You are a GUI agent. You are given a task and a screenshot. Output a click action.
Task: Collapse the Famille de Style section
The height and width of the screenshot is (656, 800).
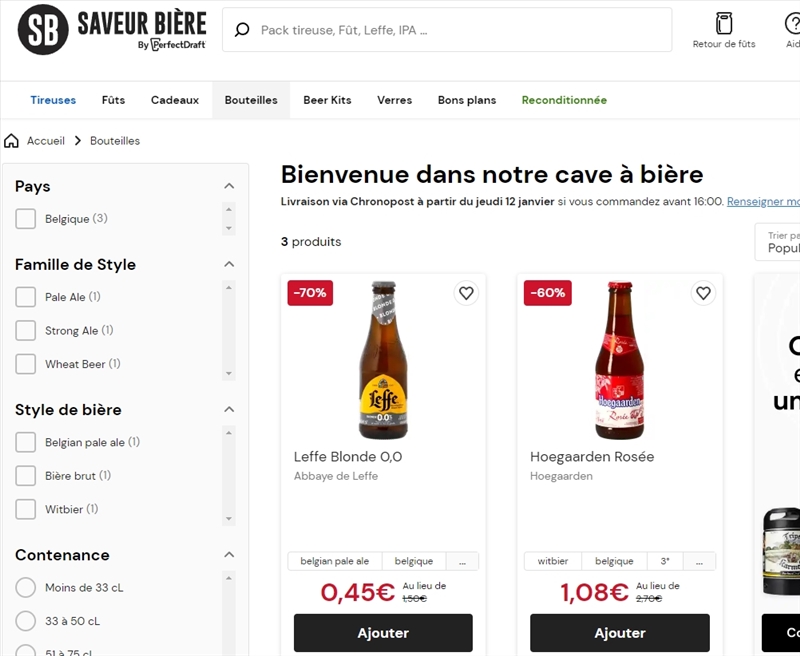(229, 263)
